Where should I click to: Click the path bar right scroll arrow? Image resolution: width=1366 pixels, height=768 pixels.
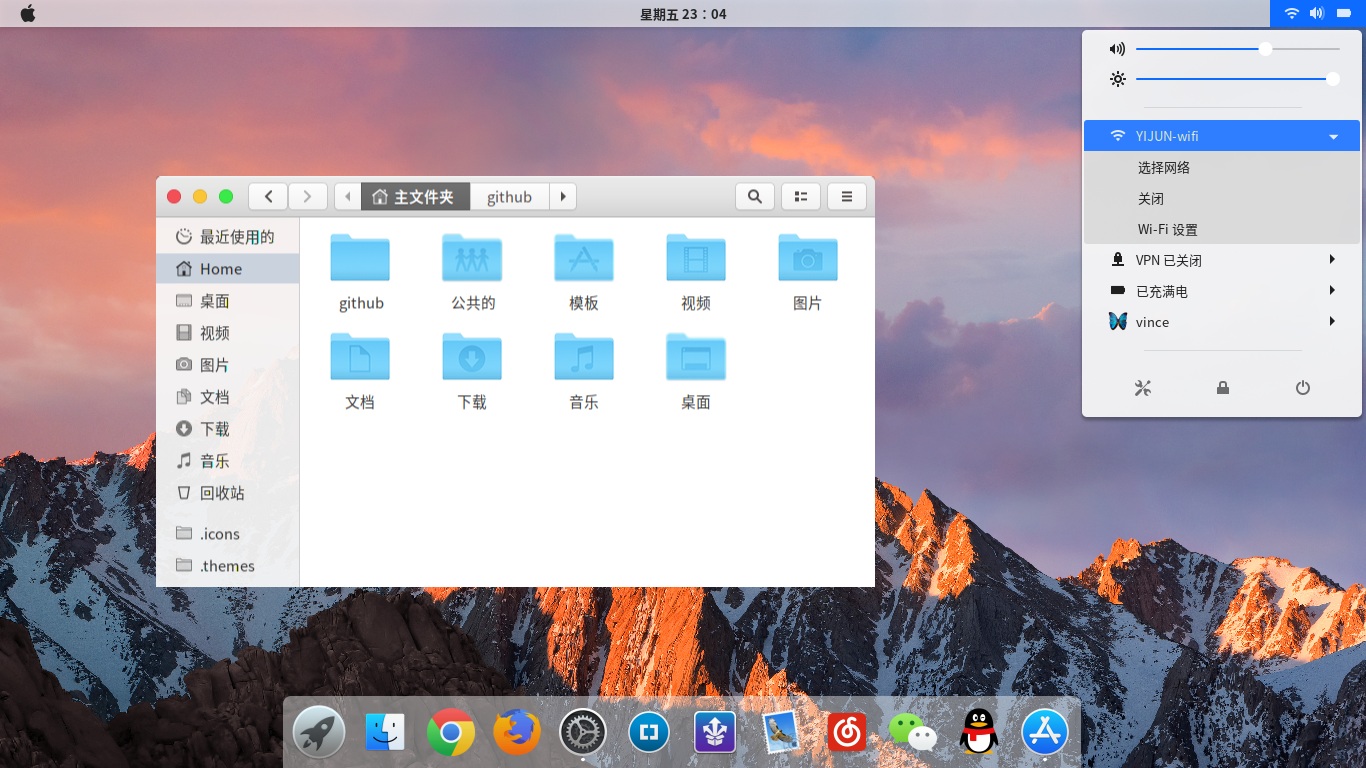pos(563,197)
